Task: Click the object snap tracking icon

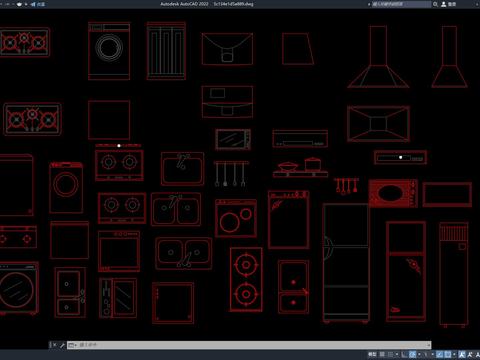Action: click(x=440, y=354)
